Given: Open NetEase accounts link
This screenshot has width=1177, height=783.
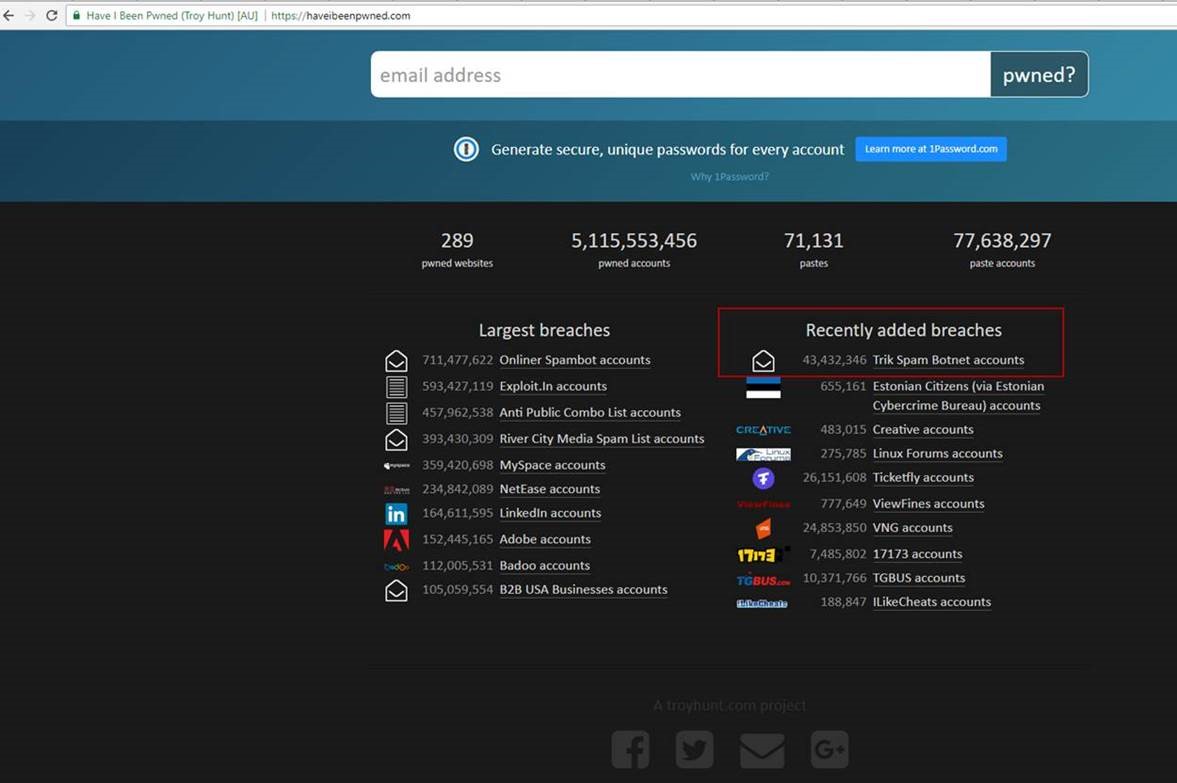Looking at the screenshot, I should (x=549, y=489).
